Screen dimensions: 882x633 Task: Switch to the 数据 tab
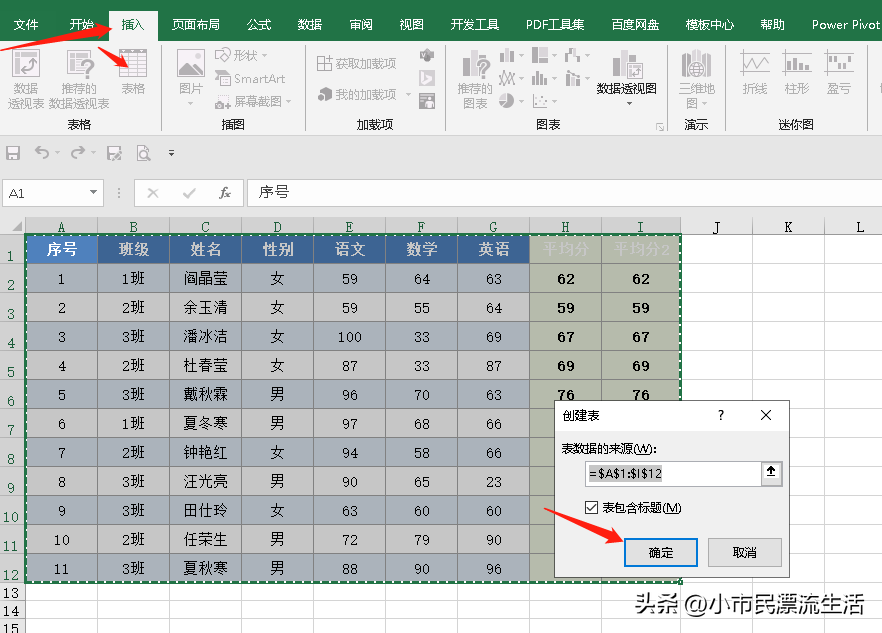309,25
